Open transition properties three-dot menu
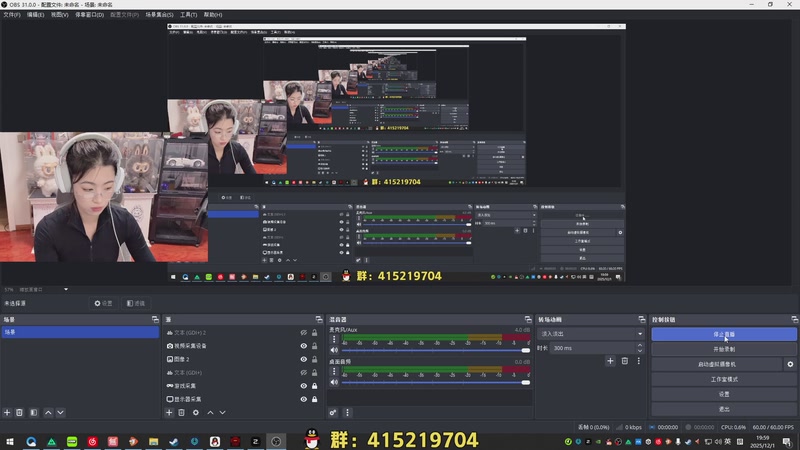Viewport: 800px width, 450px height. (638, 361)
